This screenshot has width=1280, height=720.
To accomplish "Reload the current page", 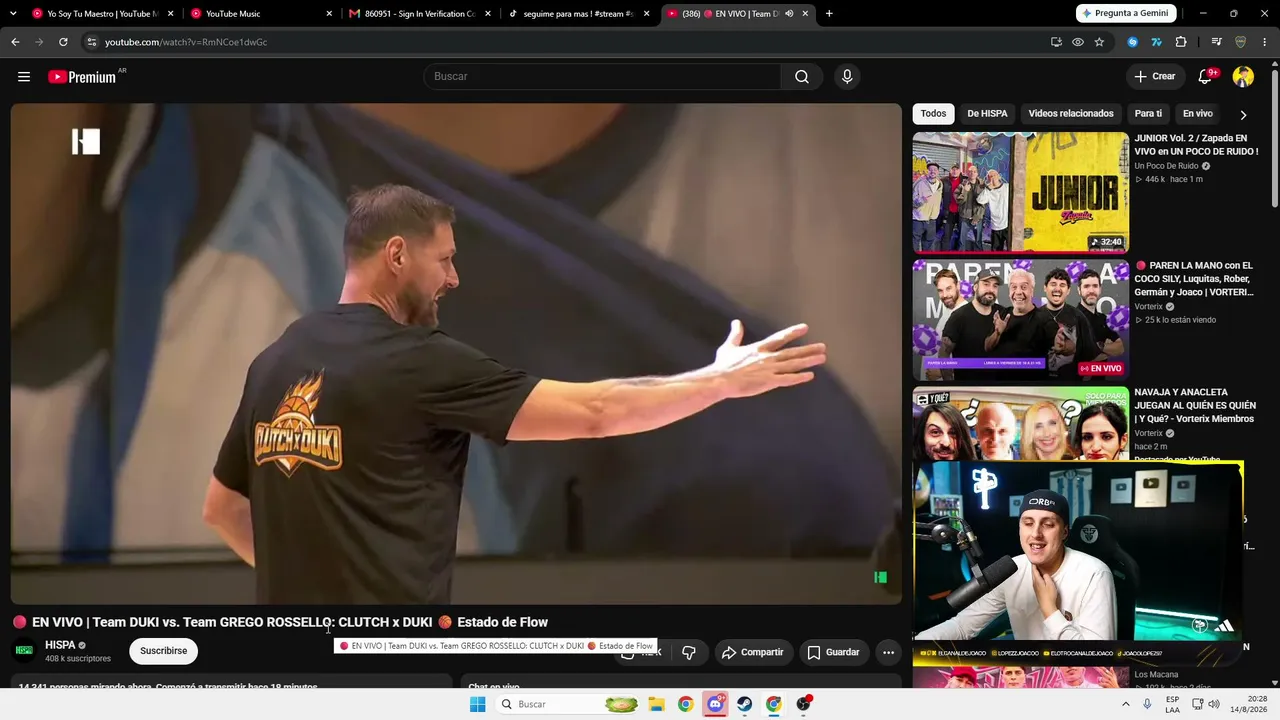I will 63,42.
